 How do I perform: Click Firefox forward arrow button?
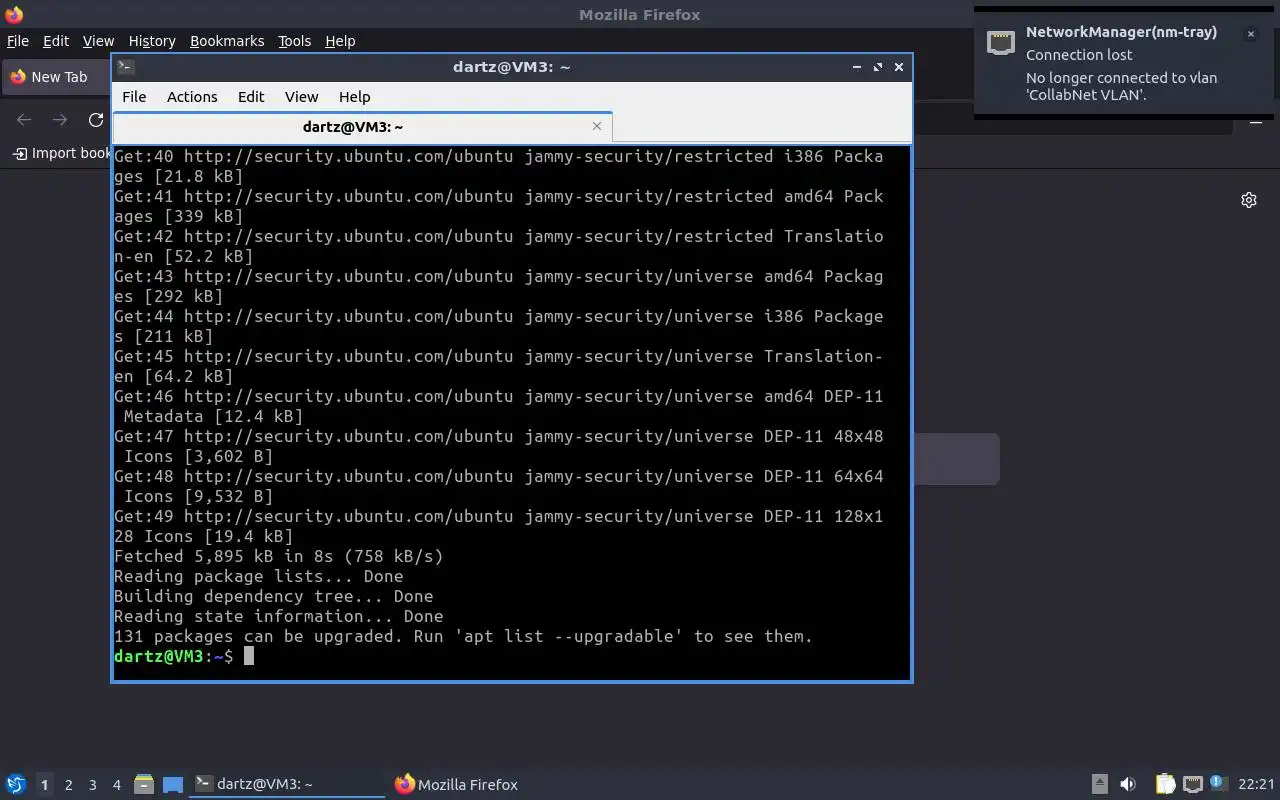point(60,120)
